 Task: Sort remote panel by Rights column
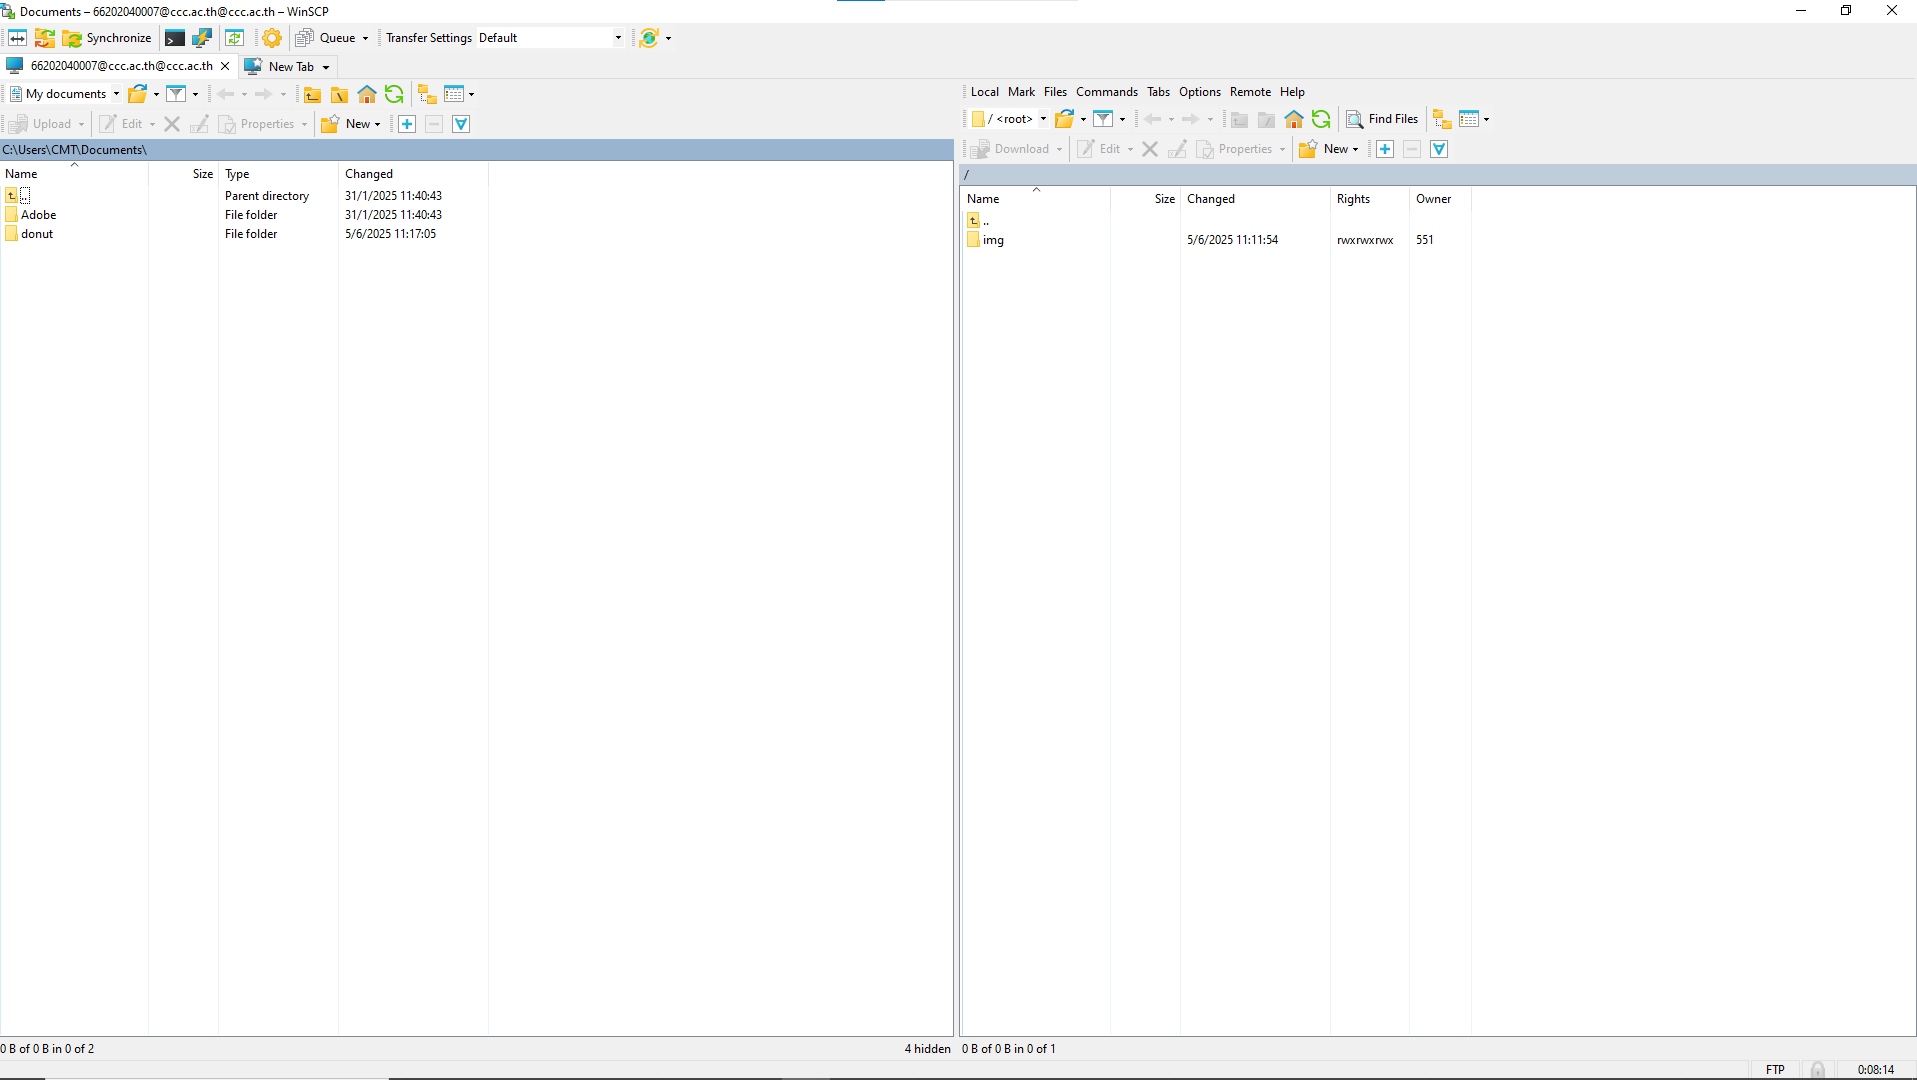[1369, 199]
